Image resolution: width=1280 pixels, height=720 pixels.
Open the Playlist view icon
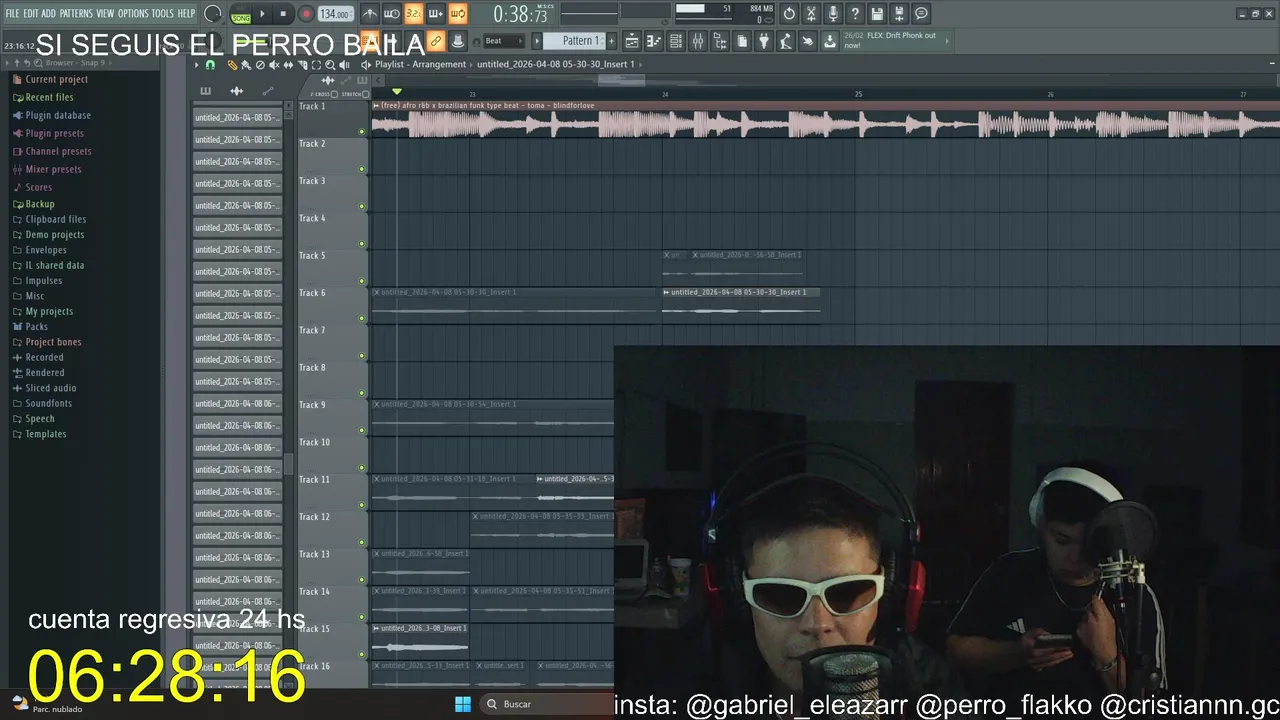pyautogui.click(x=632, y=41)
